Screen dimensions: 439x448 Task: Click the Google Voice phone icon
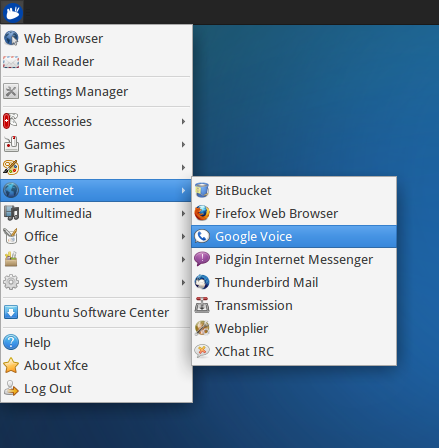coord(202,236)
